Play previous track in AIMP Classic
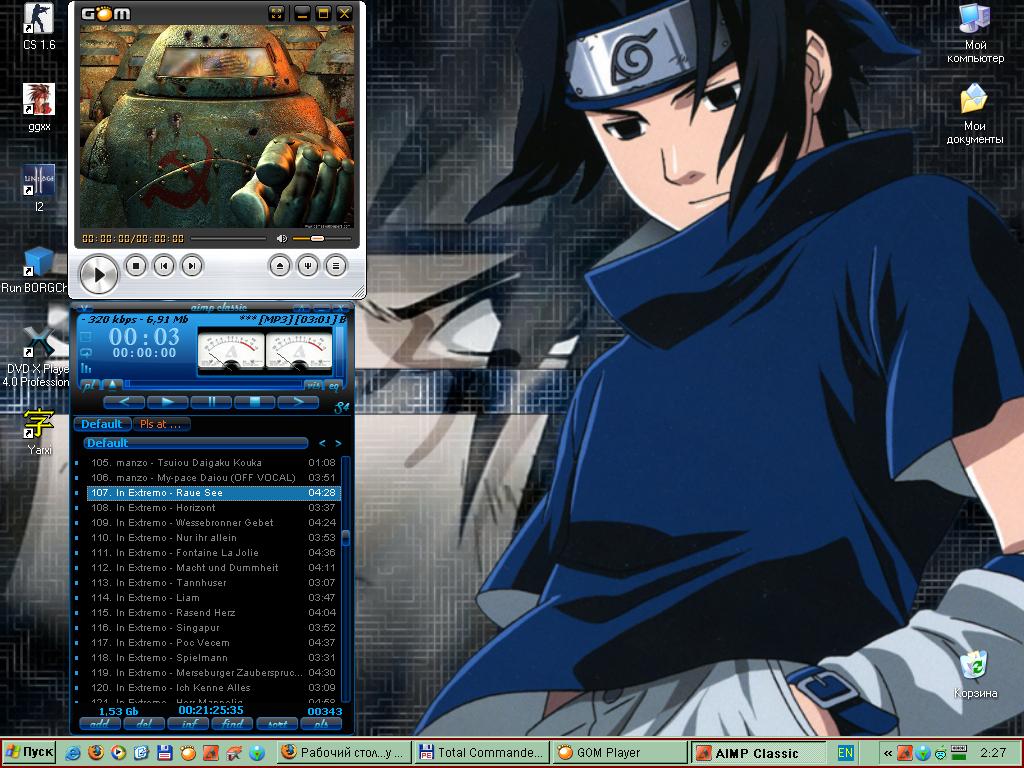Viewport: 1024px width, 768px height. pos(124,402)
